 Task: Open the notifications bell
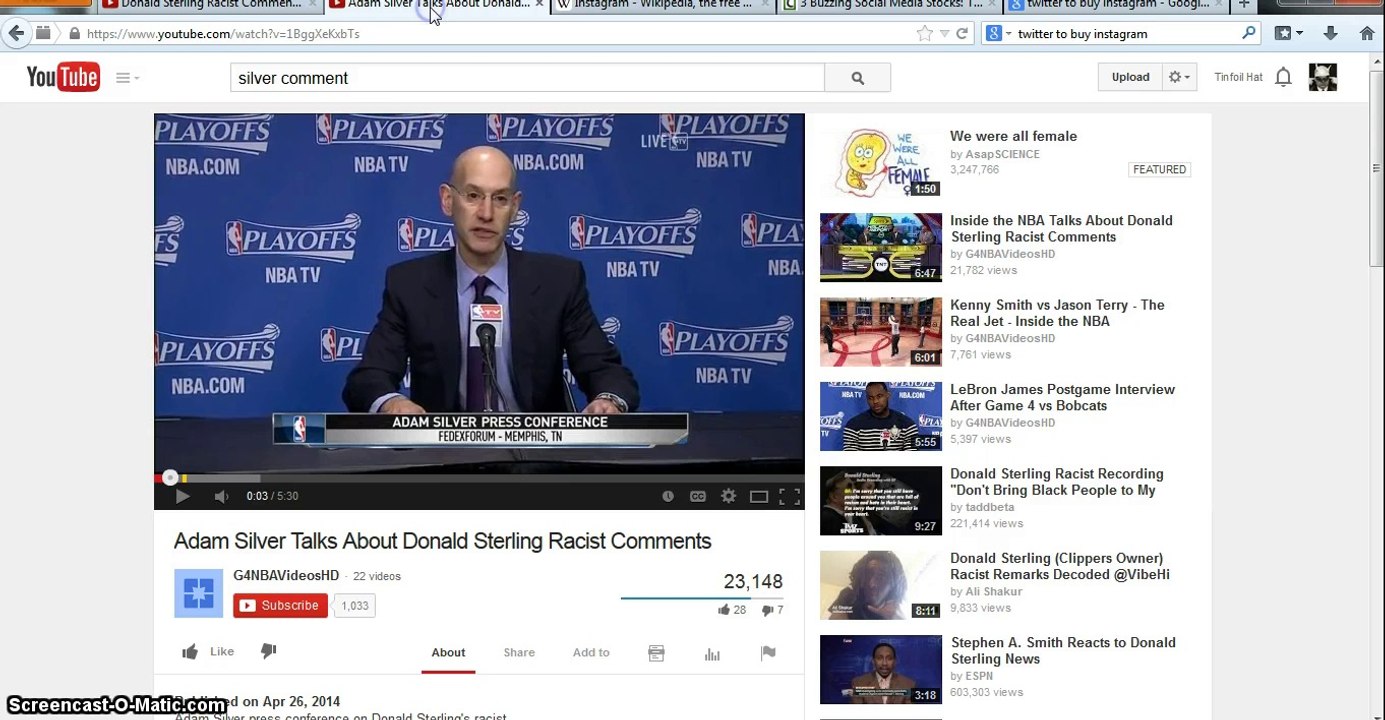1283,77
